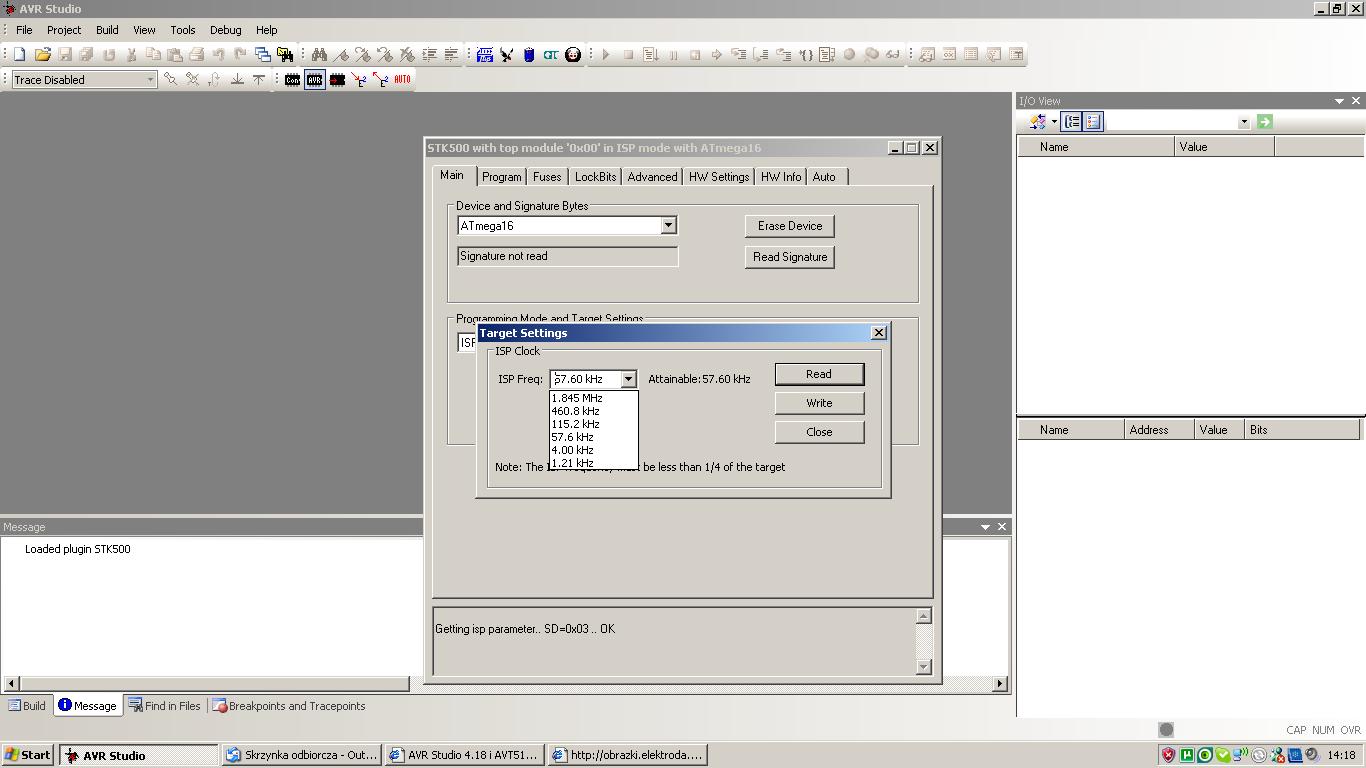Screen dimensions: 1366x768
Task: Toggle the list view icon in I/O View
Action: tap(1092, 121)
